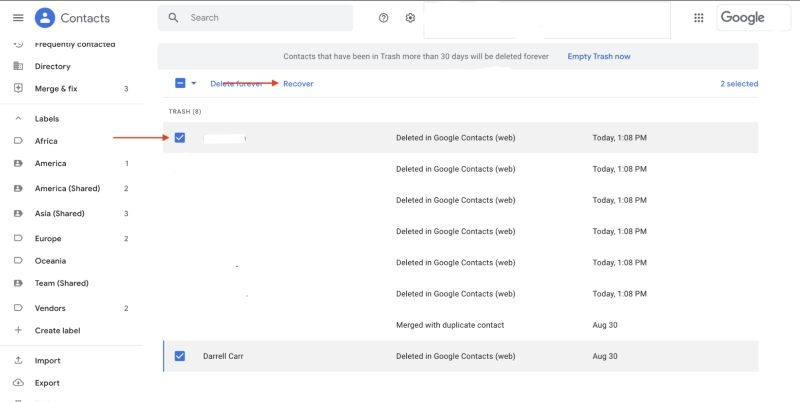Open the selection dropdown arrow
800x402 pixels.
coord(194,84)
